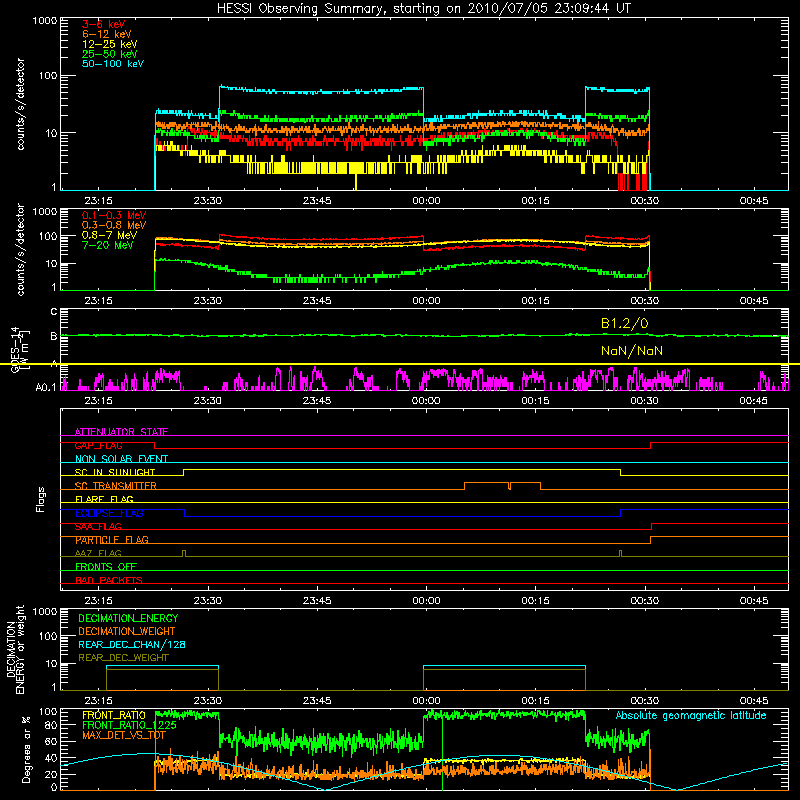This screenshot has width=800, height=800.
Task: Select the AAZ_FLAG label
Action: (x=98, y=553)
